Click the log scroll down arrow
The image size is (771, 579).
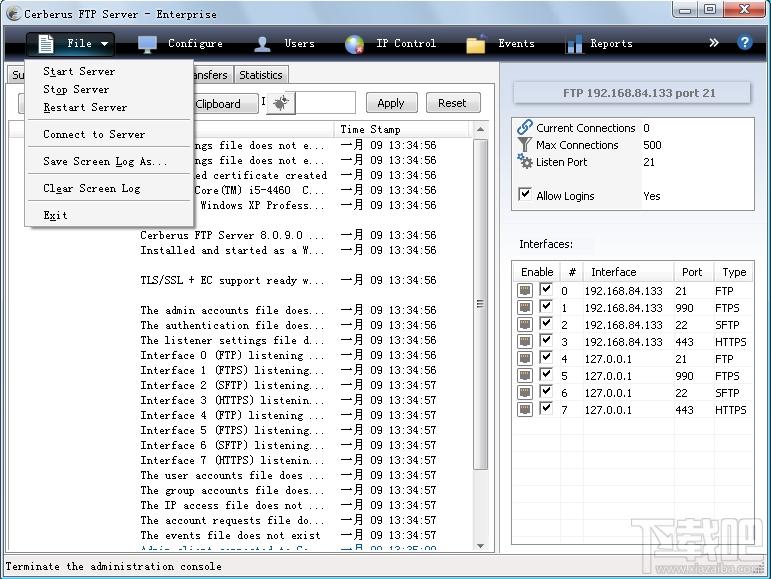click(480, 546)
